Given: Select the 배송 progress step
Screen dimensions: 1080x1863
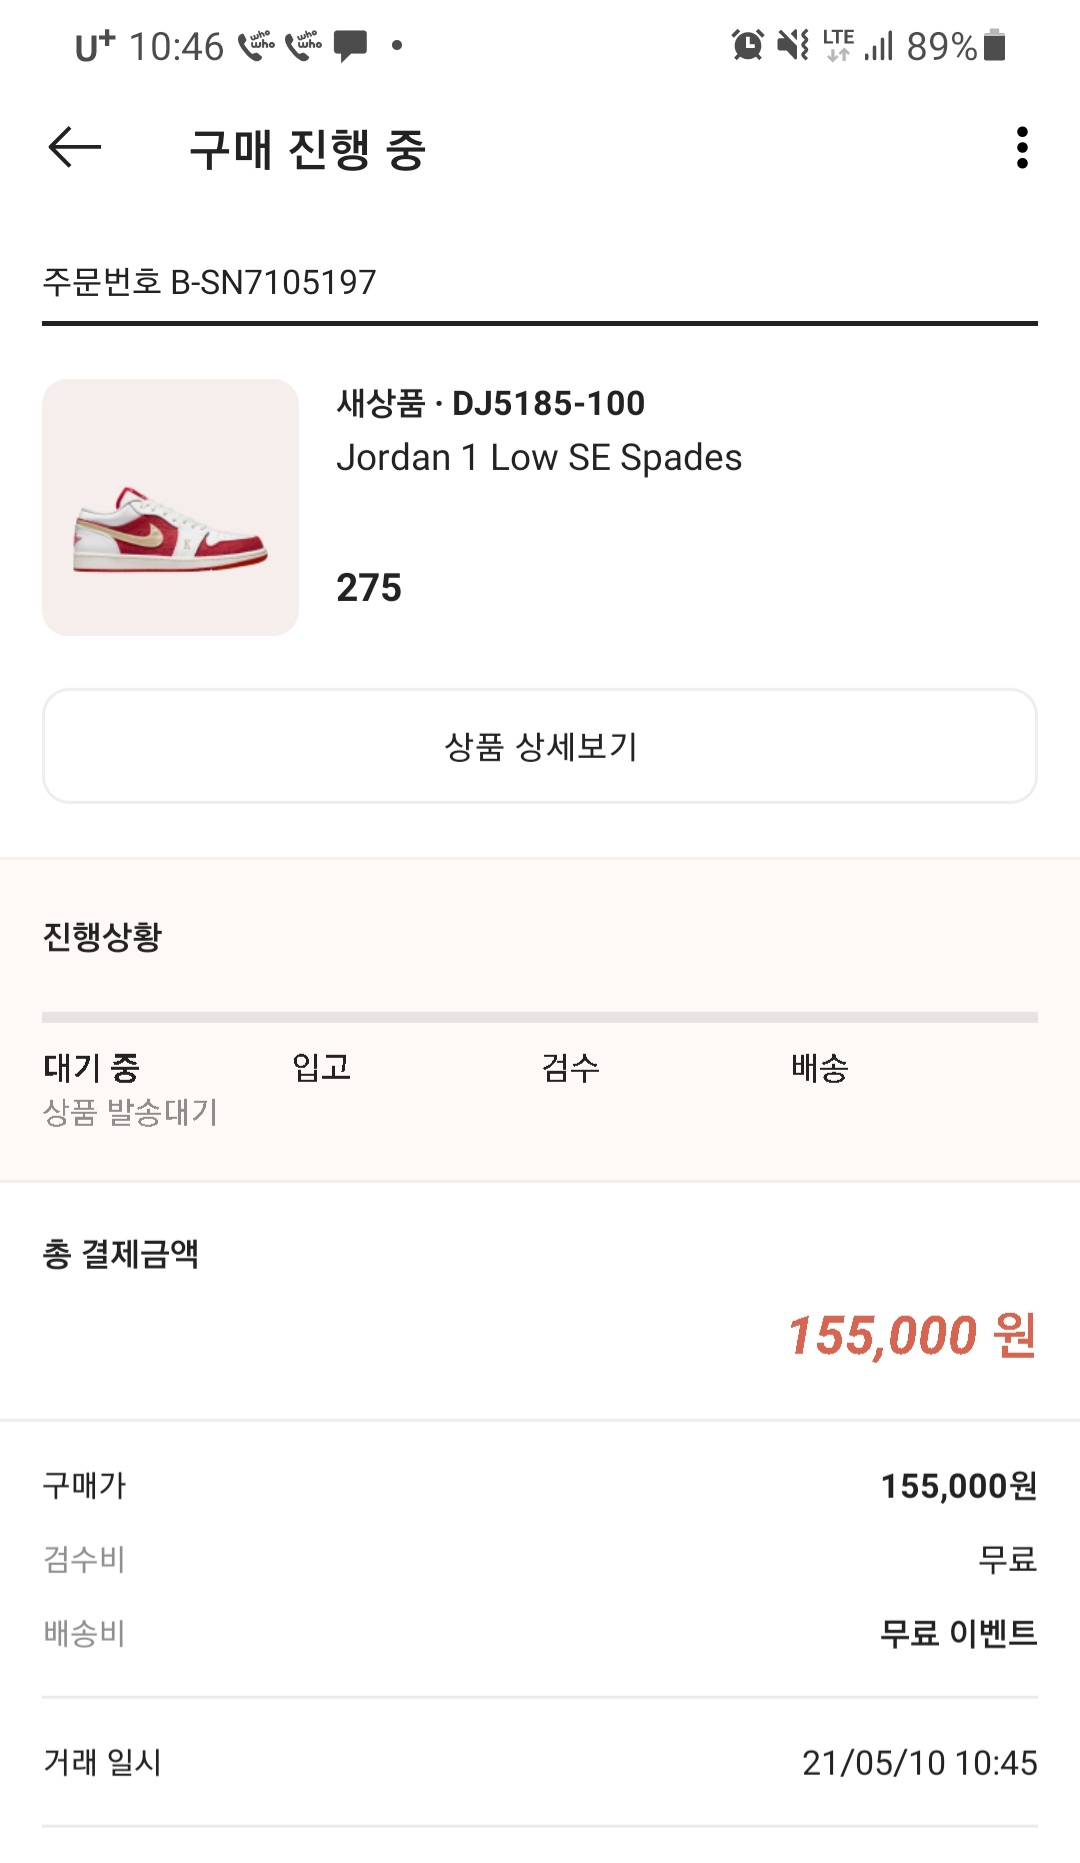Looking at the screenshot, I should click(819, 1068).
